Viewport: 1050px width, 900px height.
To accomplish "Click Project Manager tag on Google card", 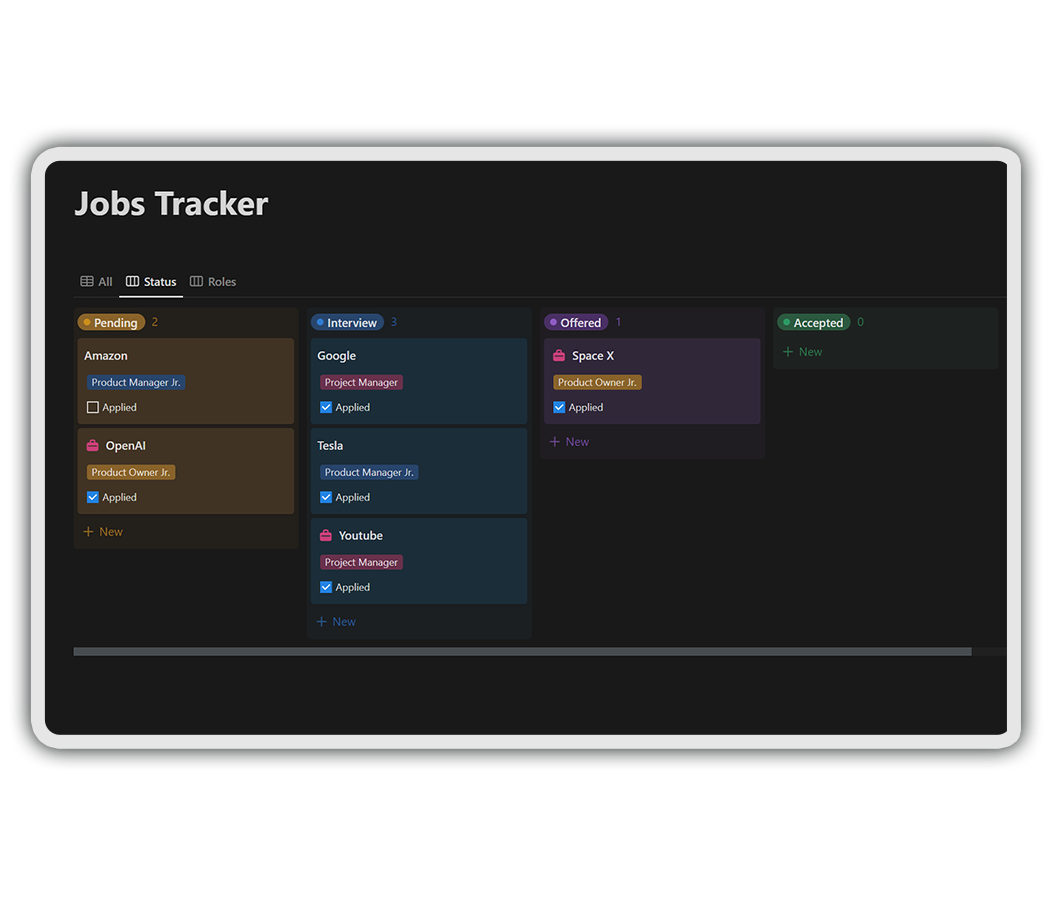I will tap(361, 382).
